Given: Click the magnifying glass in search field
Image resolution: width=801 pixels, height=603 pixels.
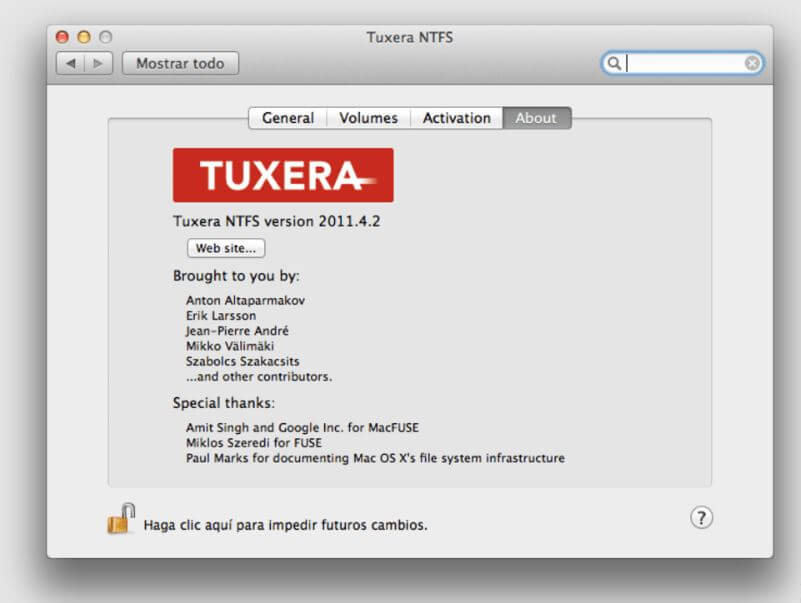Looking at the screenshot, I should (616, 63).
